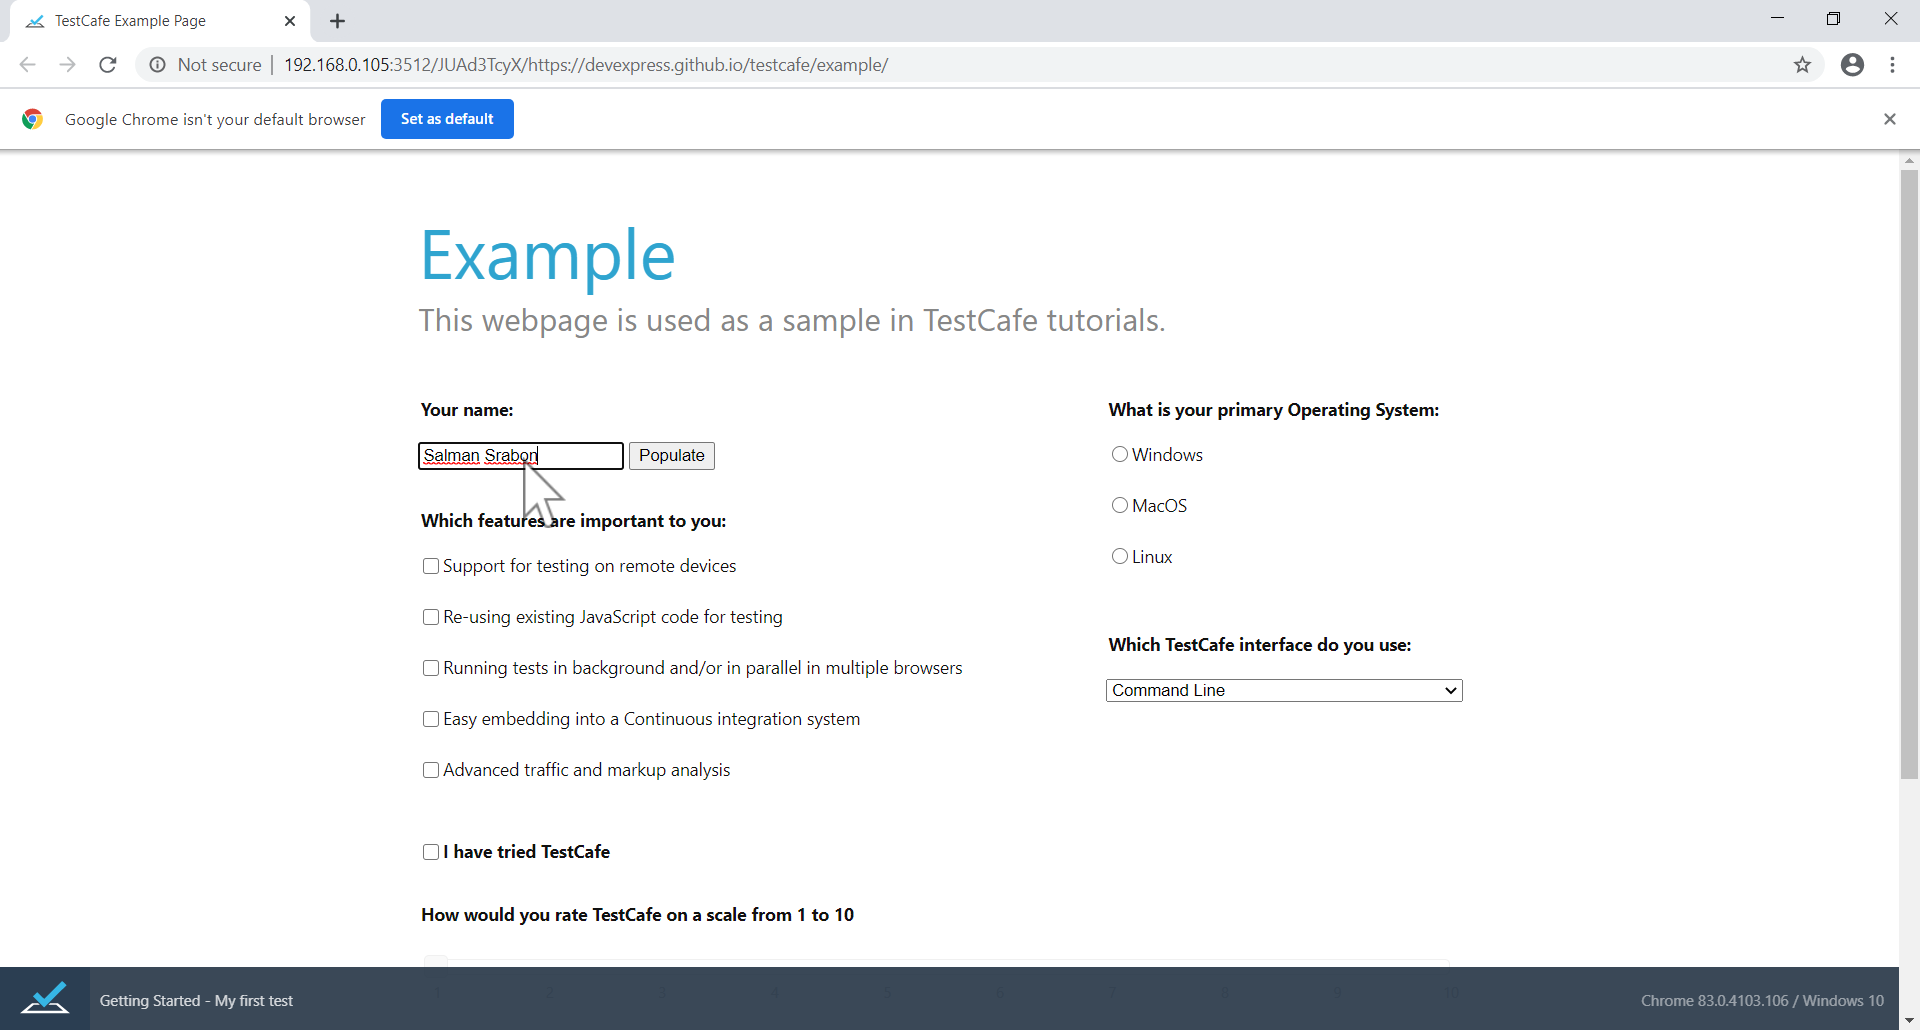Click the Not secure site info icon
This screenshot has width=1920, height=1030.
point(157,65)
